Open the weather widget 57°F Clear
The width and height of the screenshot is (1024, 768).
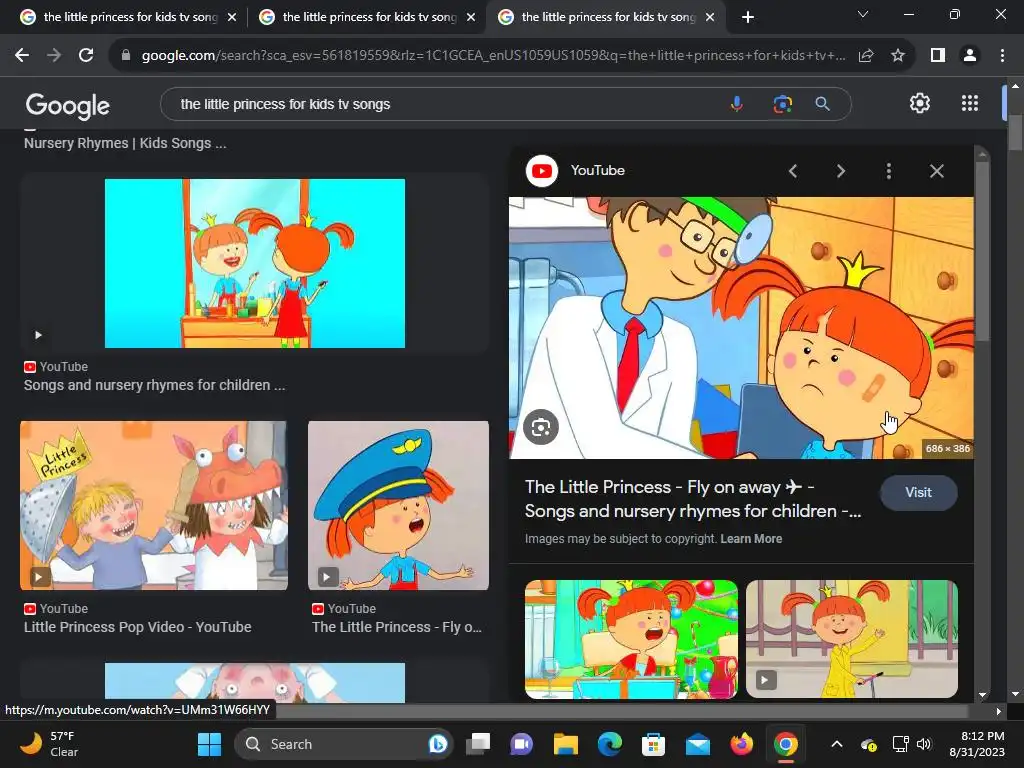49,744
